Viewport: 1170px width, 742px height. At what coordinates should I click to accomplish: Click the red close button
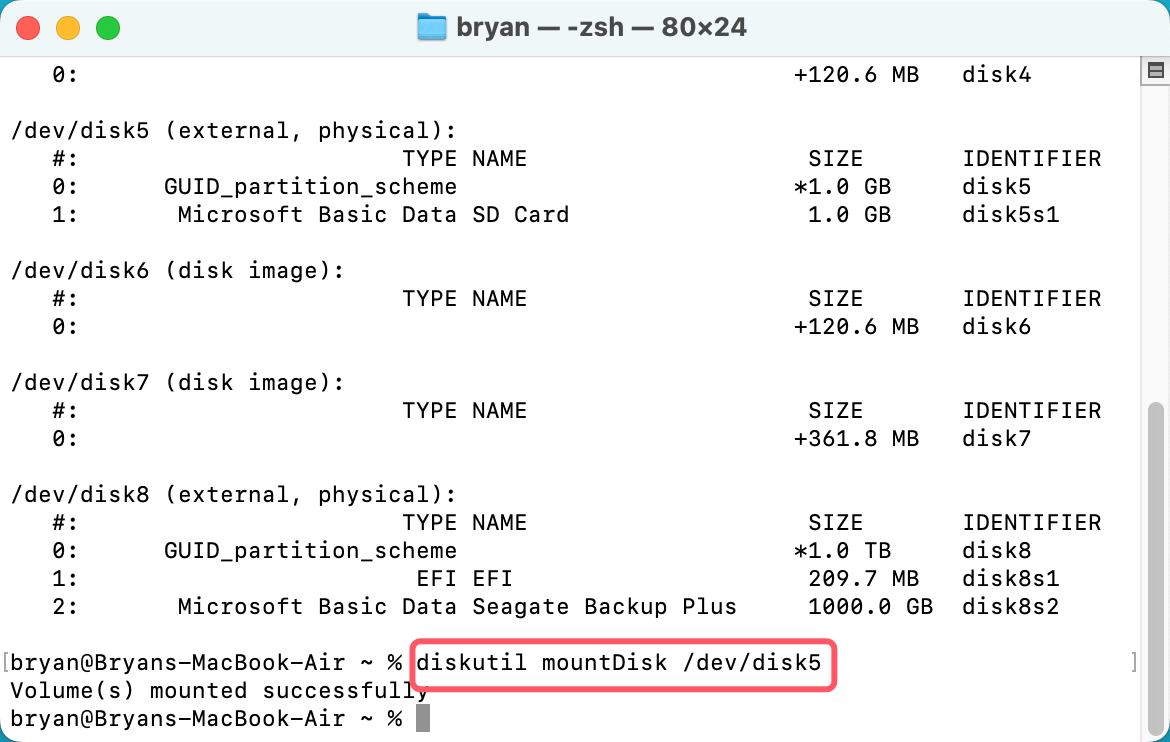pyautogui.click(x=28, y=27)
